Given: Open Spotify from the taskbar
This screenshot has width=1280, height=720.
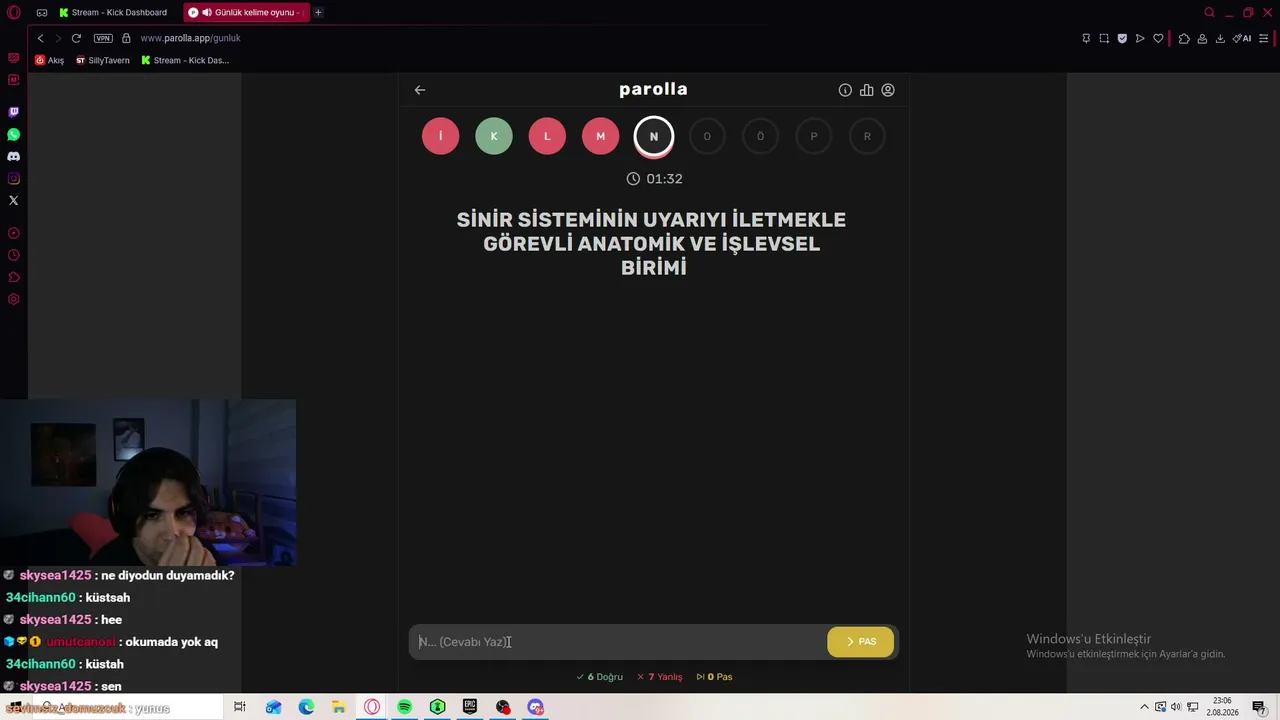Looking at the screenshot, I should pyautogui.click(x=404, y=707).
